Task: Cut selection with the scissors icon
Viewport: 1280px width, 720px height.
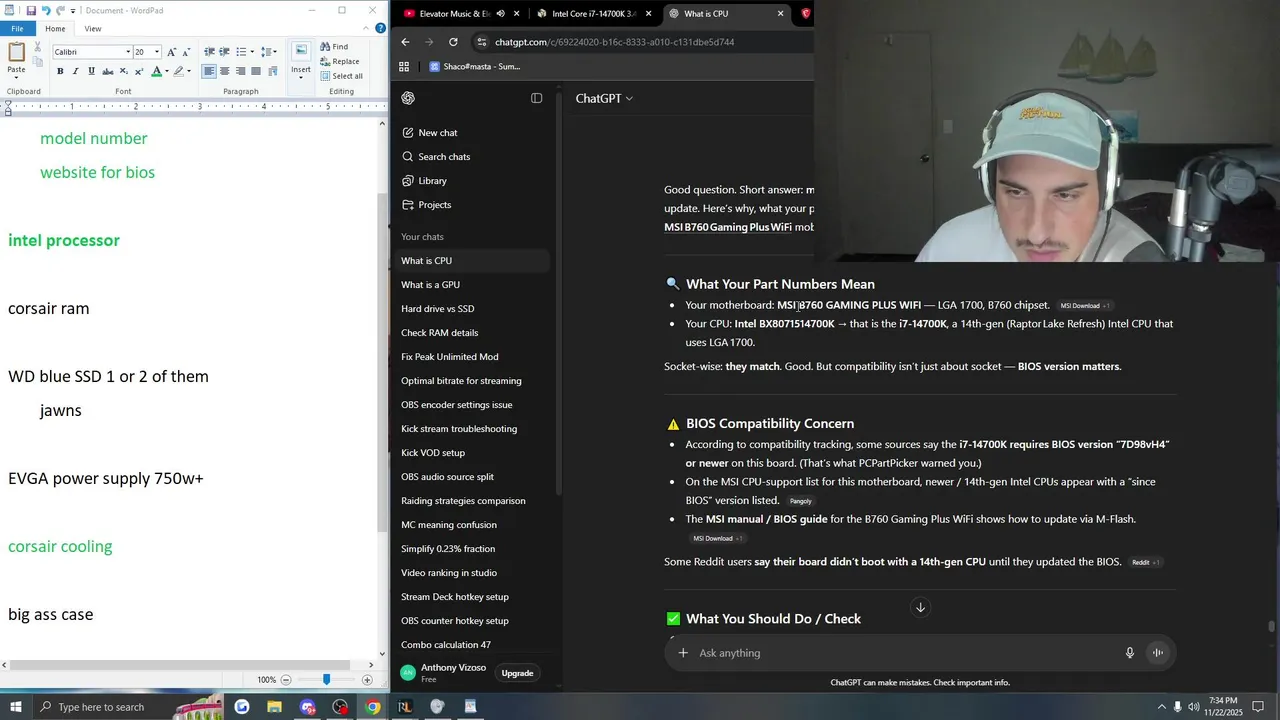Action: tap(39, 46)
